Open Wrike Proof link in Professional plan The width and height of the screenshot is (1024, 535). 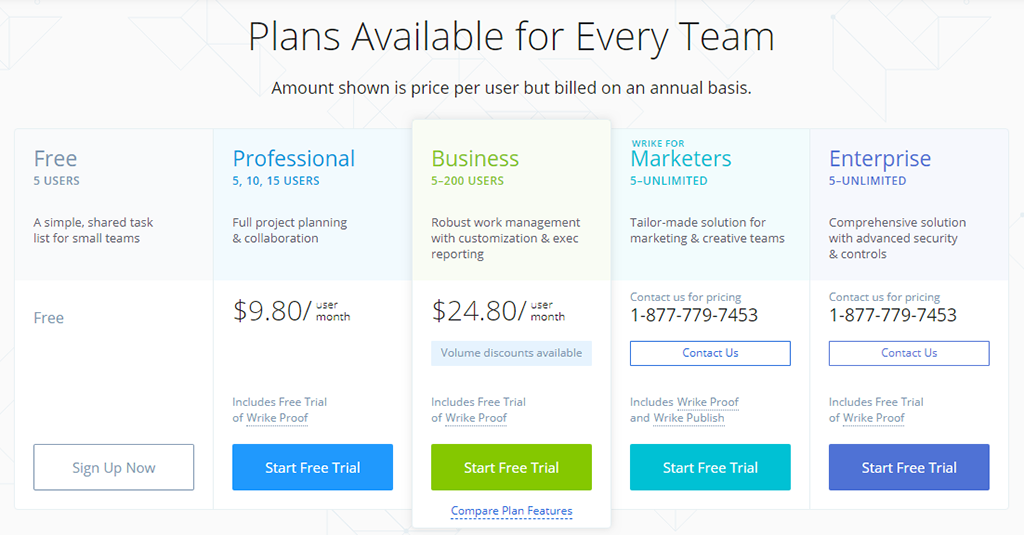point(277,418)
